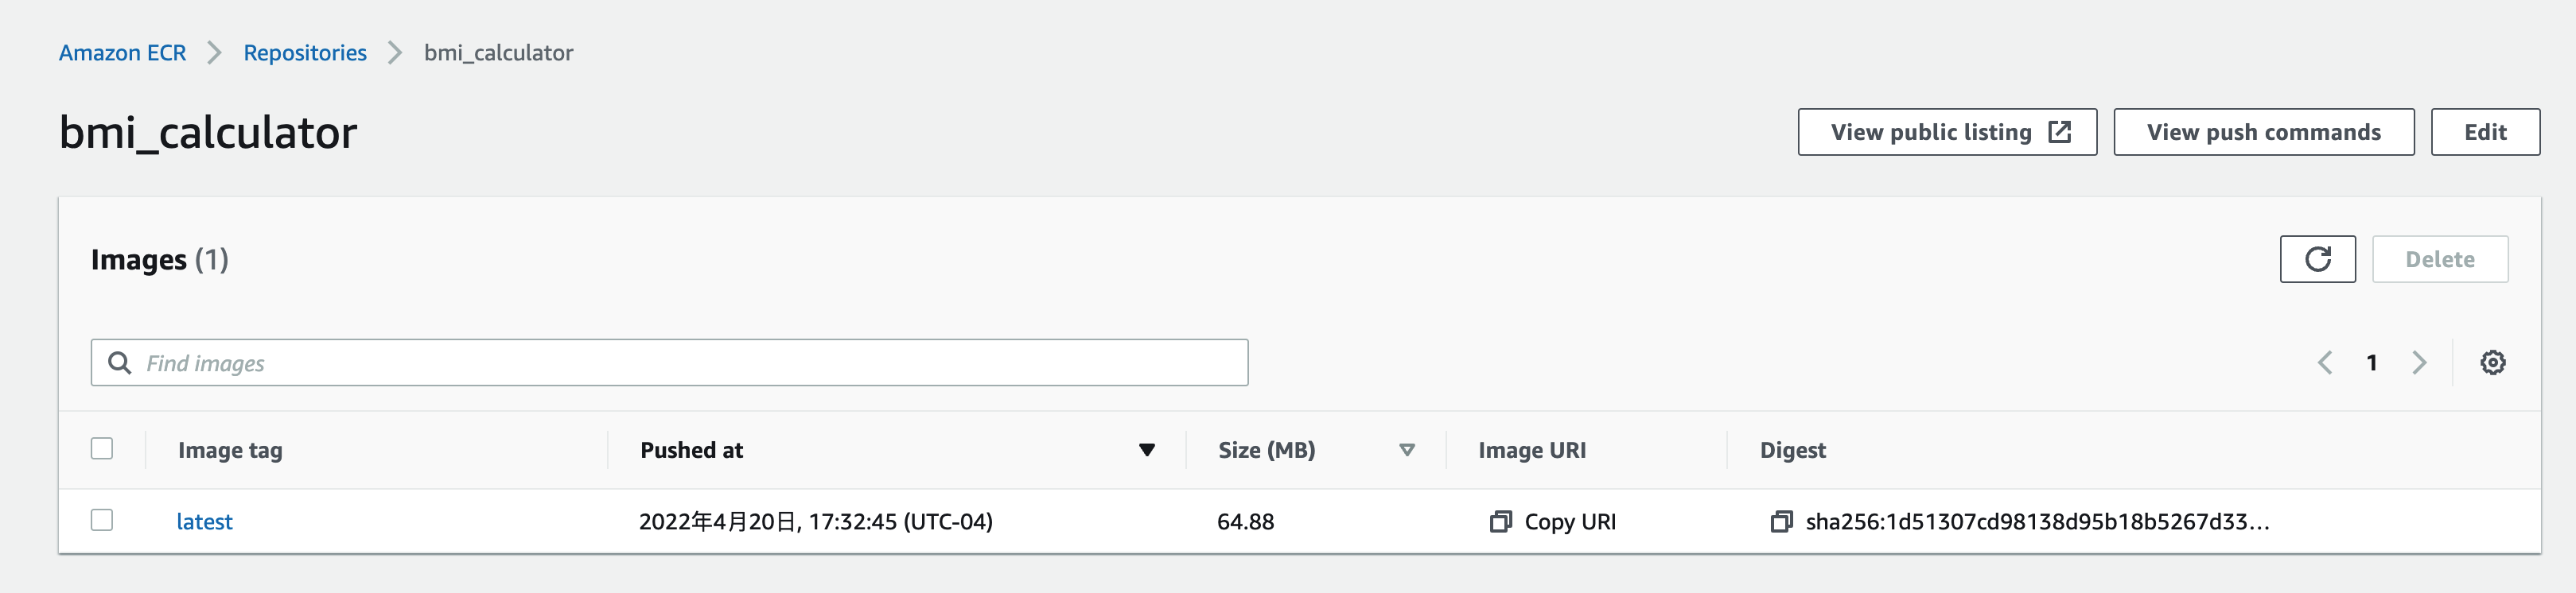The image size is (2576, 593).
Task: Open the table preferences gear icon
Action: tap(2493, 362)
